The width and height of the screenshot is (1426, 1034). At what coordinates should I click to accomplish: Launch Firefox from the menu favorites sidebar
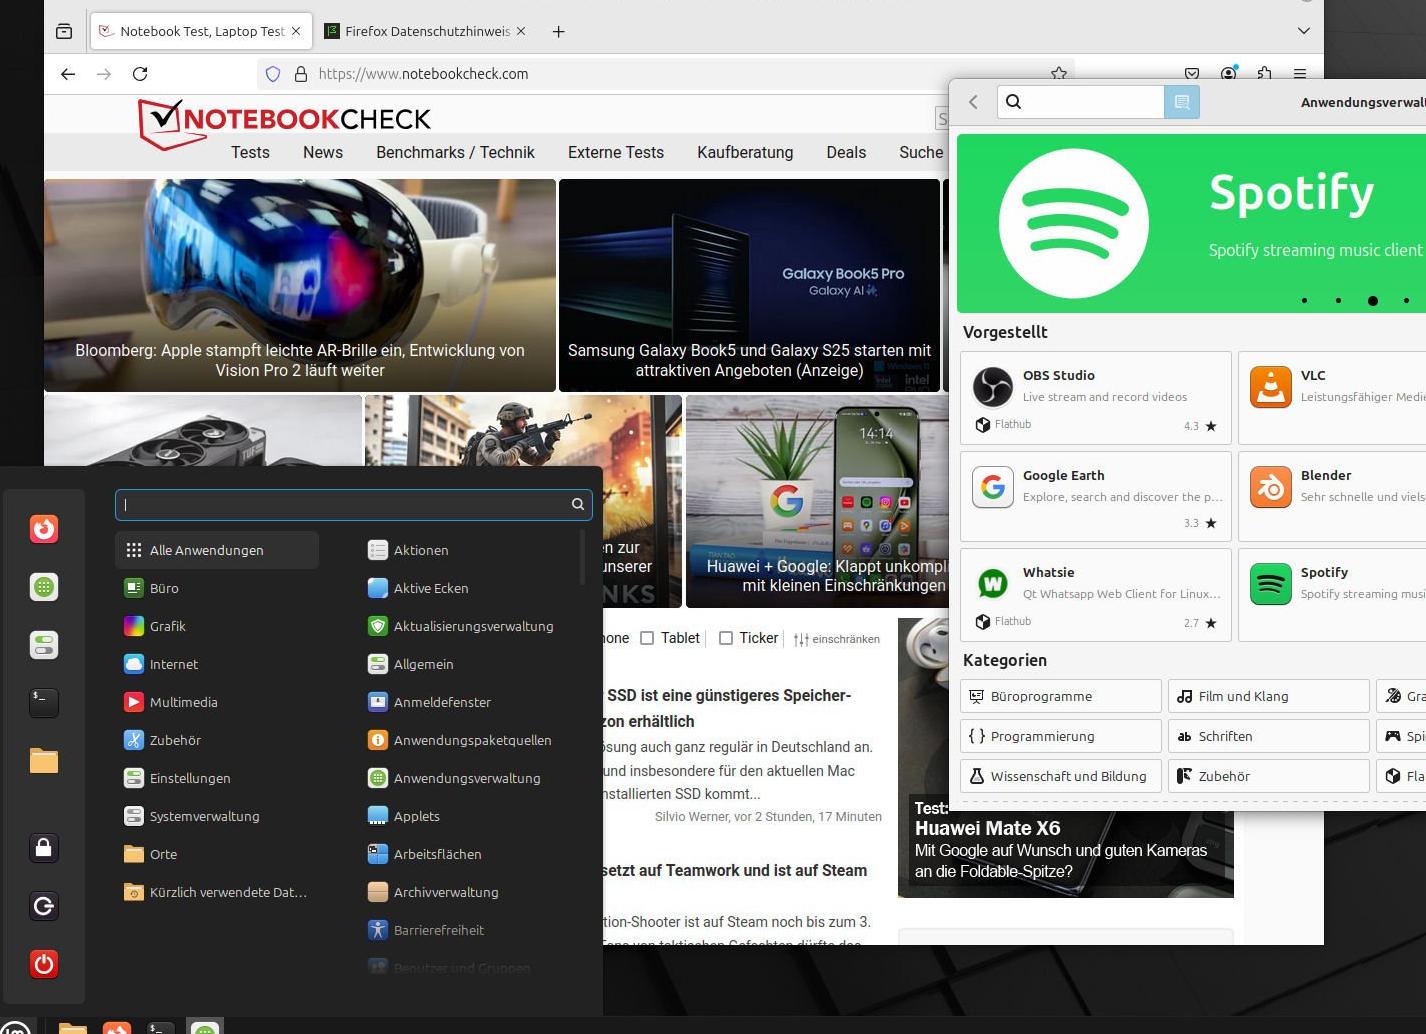(x=44, y=528)
